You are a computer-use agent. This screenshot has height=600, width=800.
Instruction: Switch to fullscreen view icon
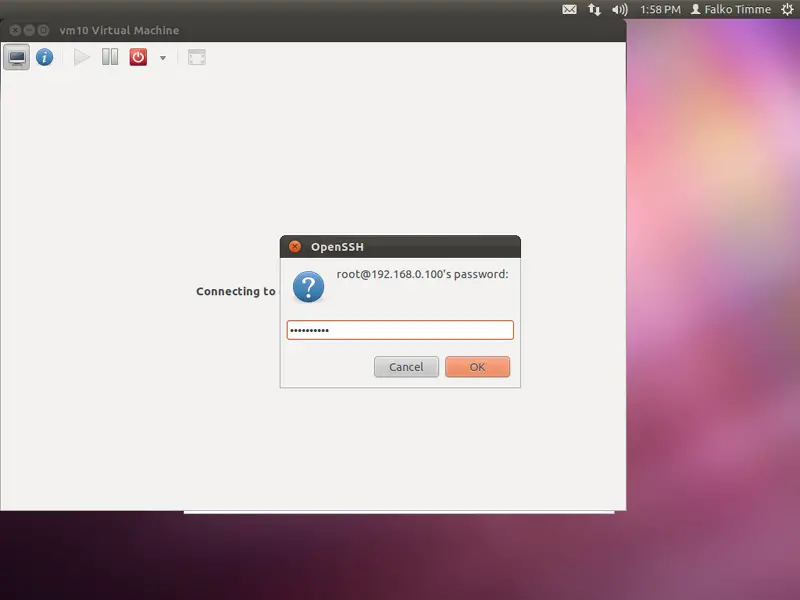[x=196, y=57]
